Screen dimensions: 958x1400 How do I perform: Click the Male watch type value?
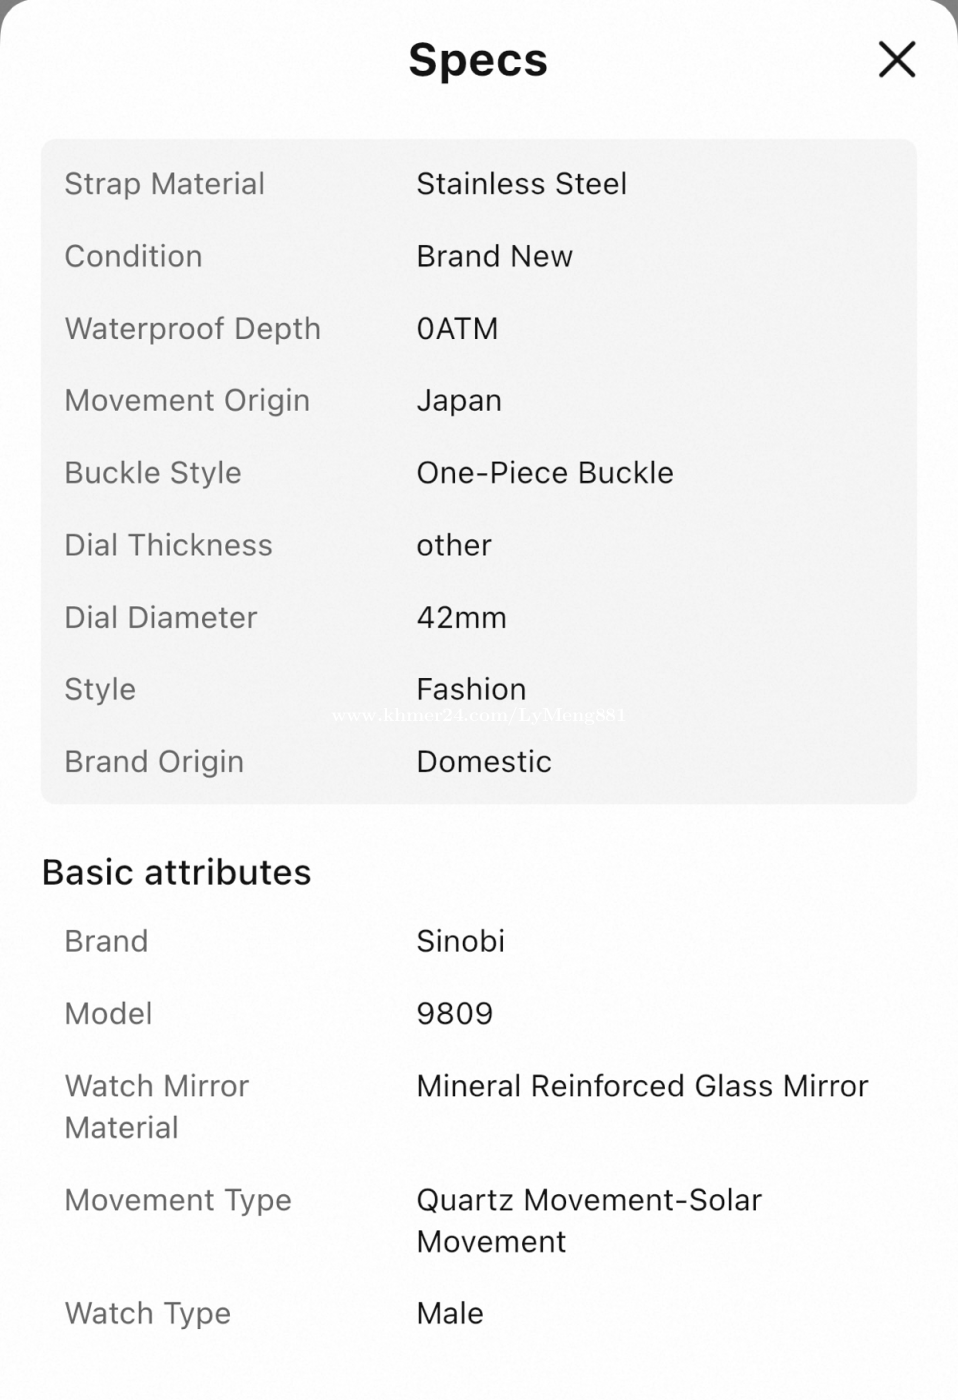[x=450, y=1313]
